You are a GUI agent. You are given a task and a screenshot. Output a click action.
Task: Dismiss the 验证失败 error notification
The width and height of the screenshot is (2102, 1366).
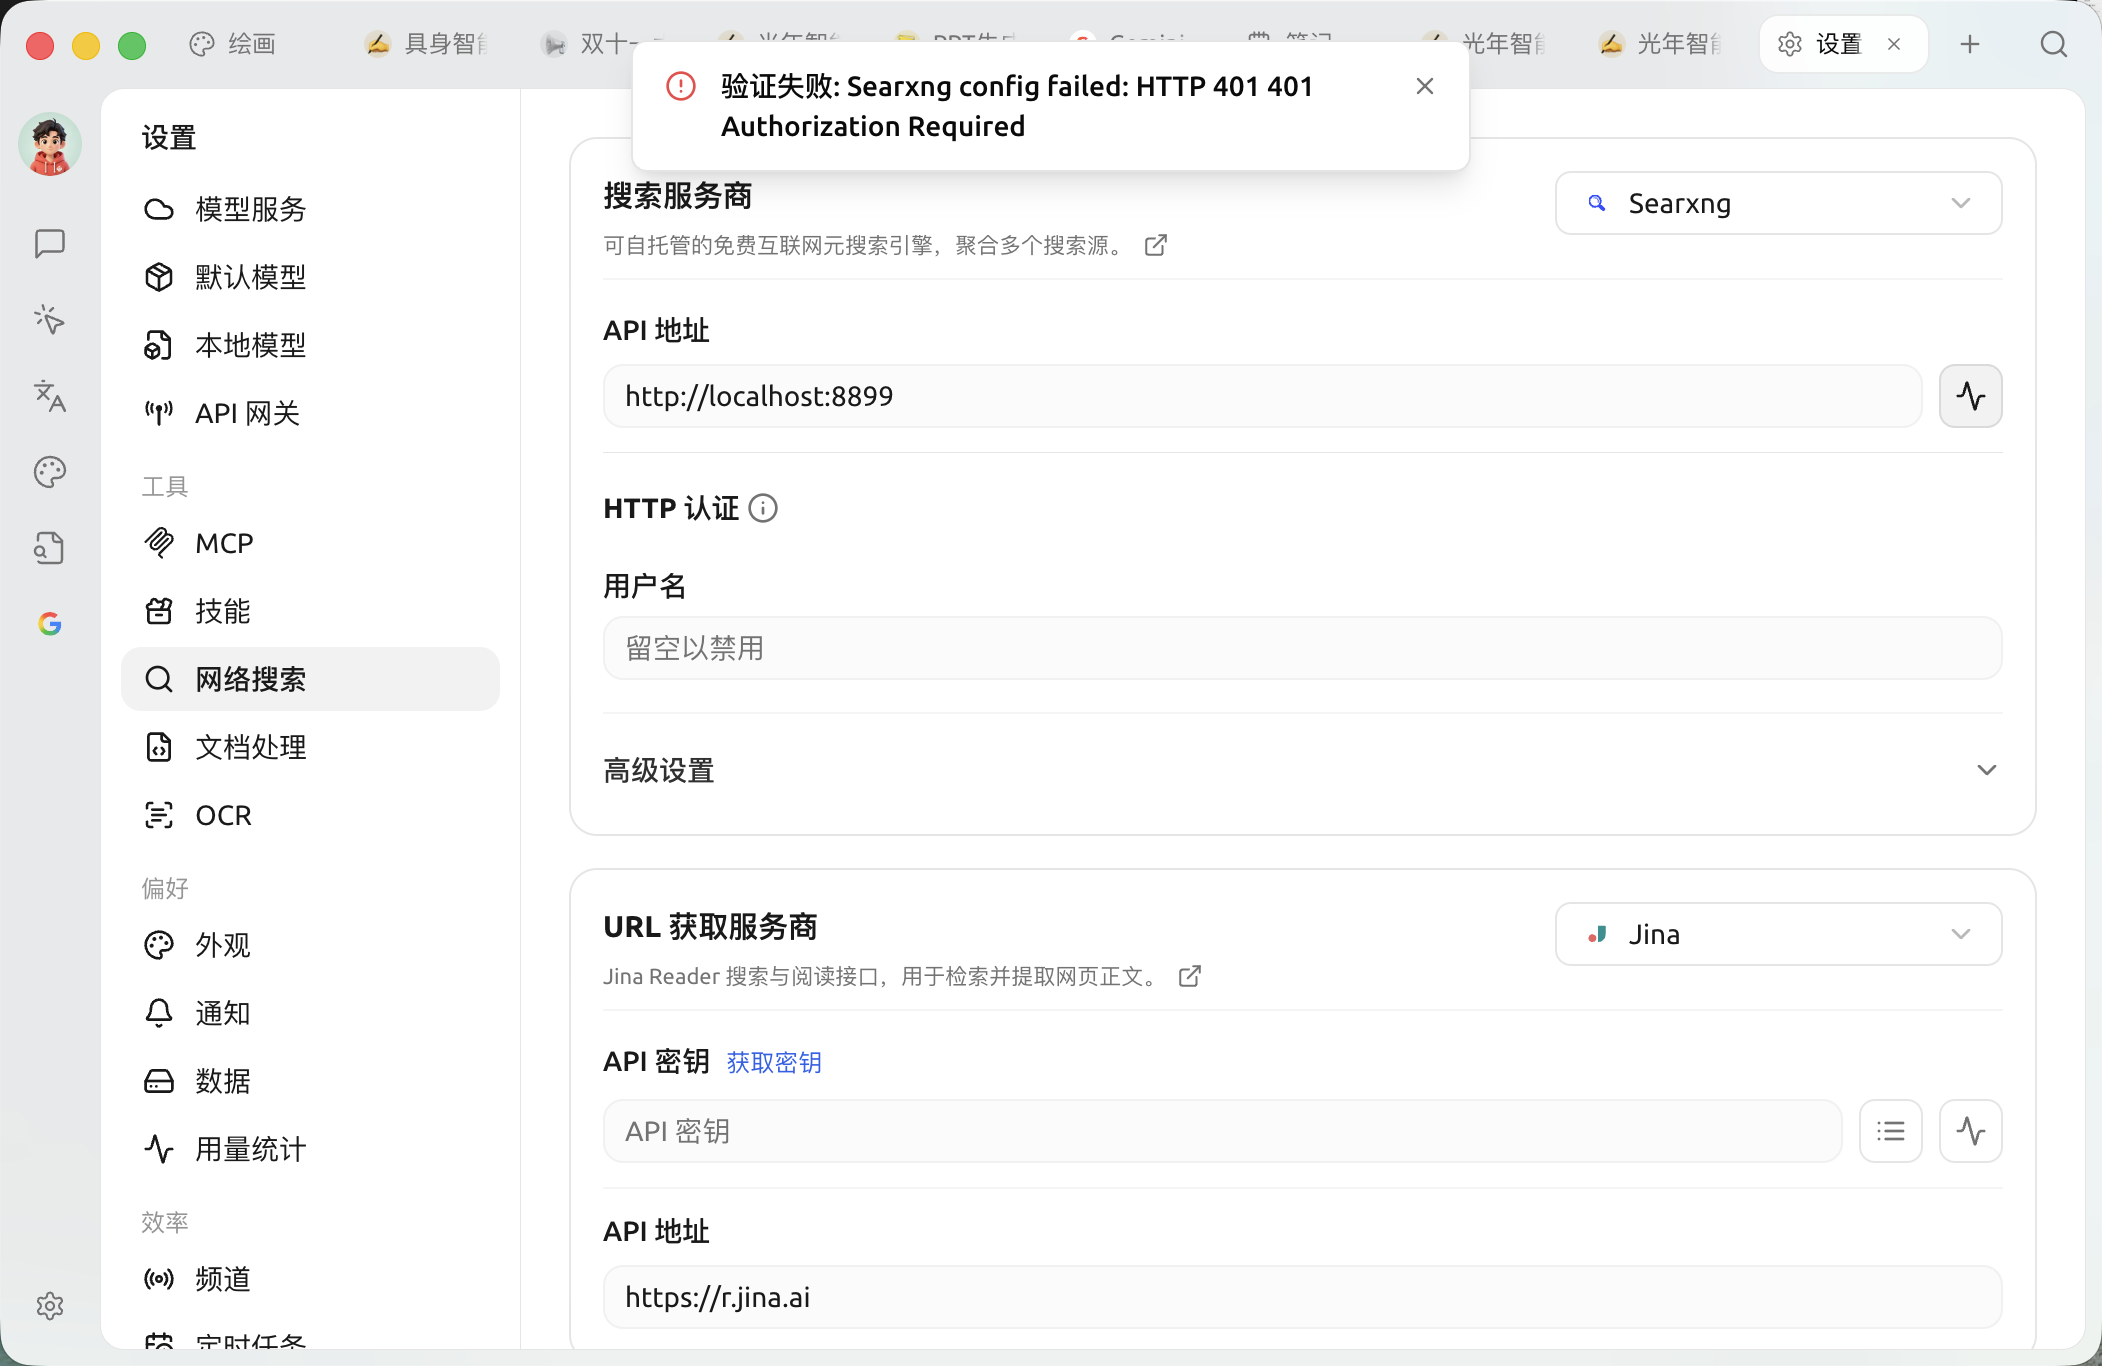tap(1425, 86)
